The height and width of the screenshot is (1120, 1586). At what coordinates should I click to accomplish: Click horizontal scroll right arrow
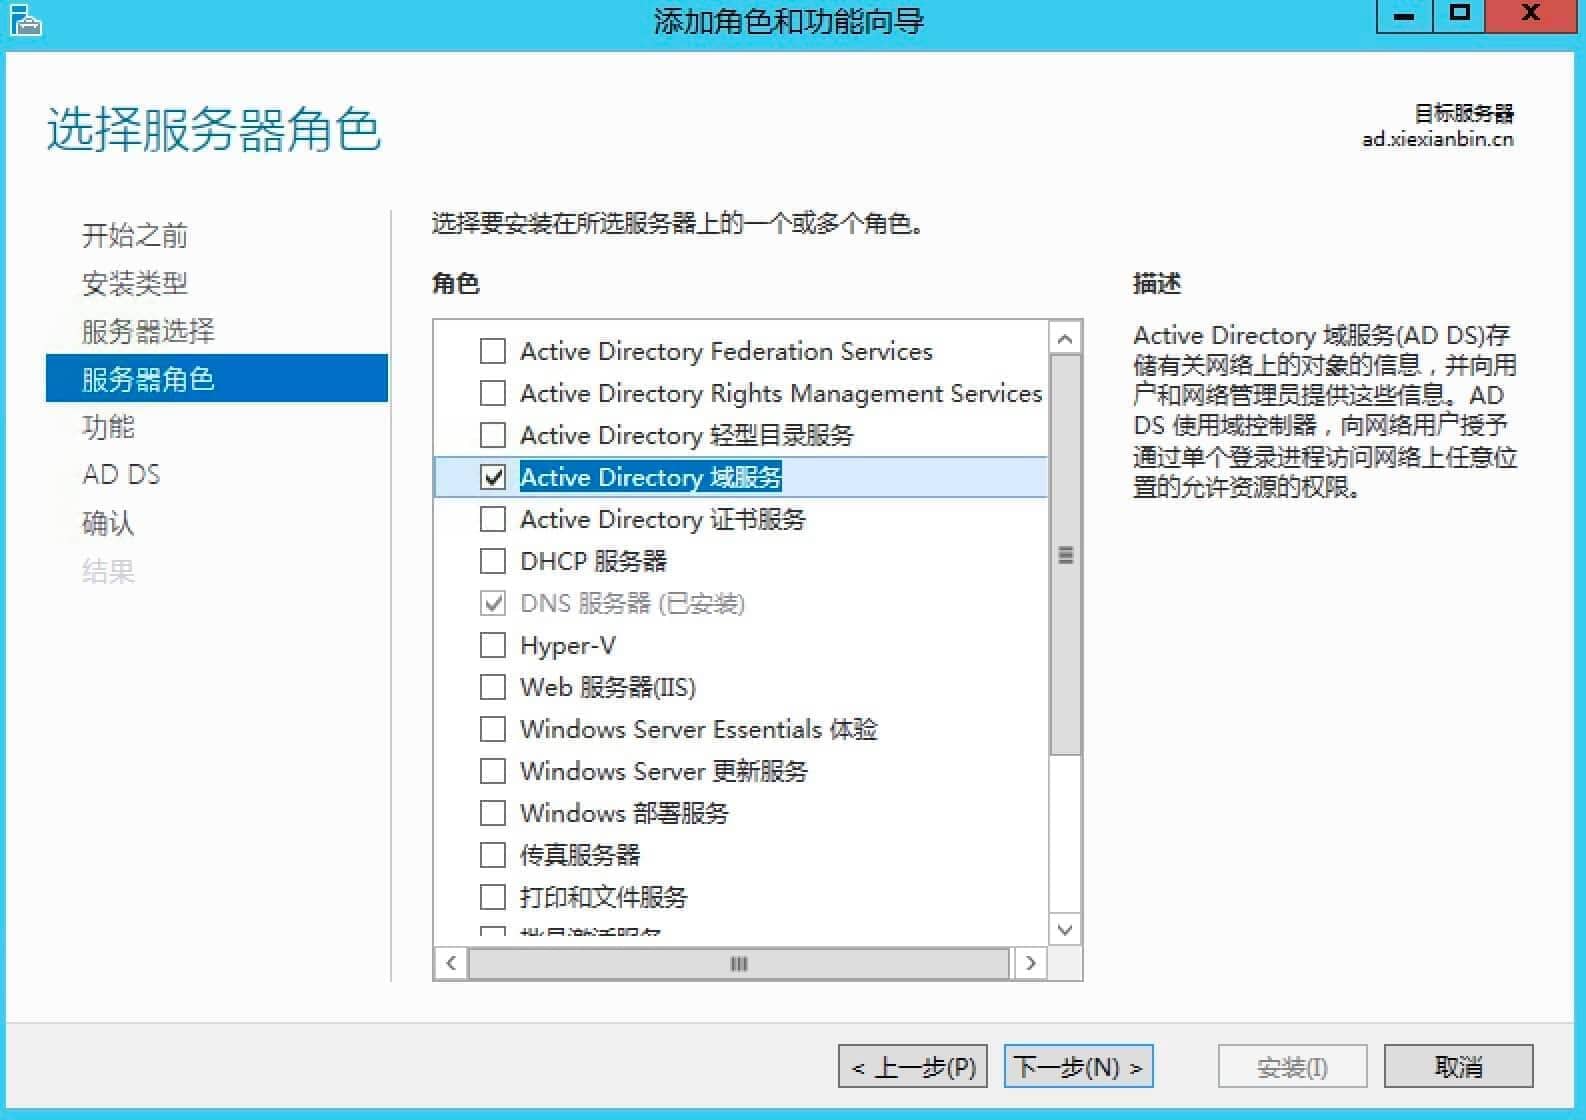tap(1030, 963)
